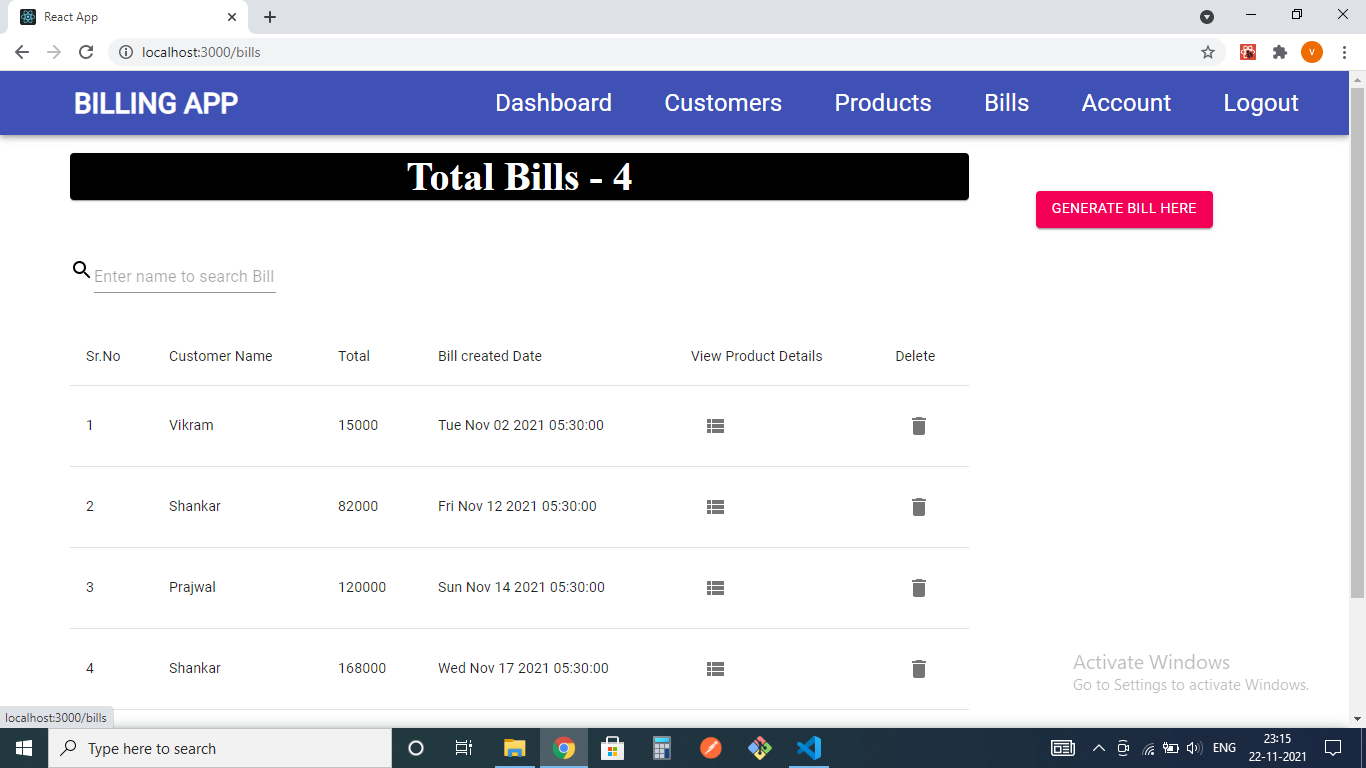Screen dimensions: 1366x768
Task: Open the Customers page
Action: [x=722, y=102]
